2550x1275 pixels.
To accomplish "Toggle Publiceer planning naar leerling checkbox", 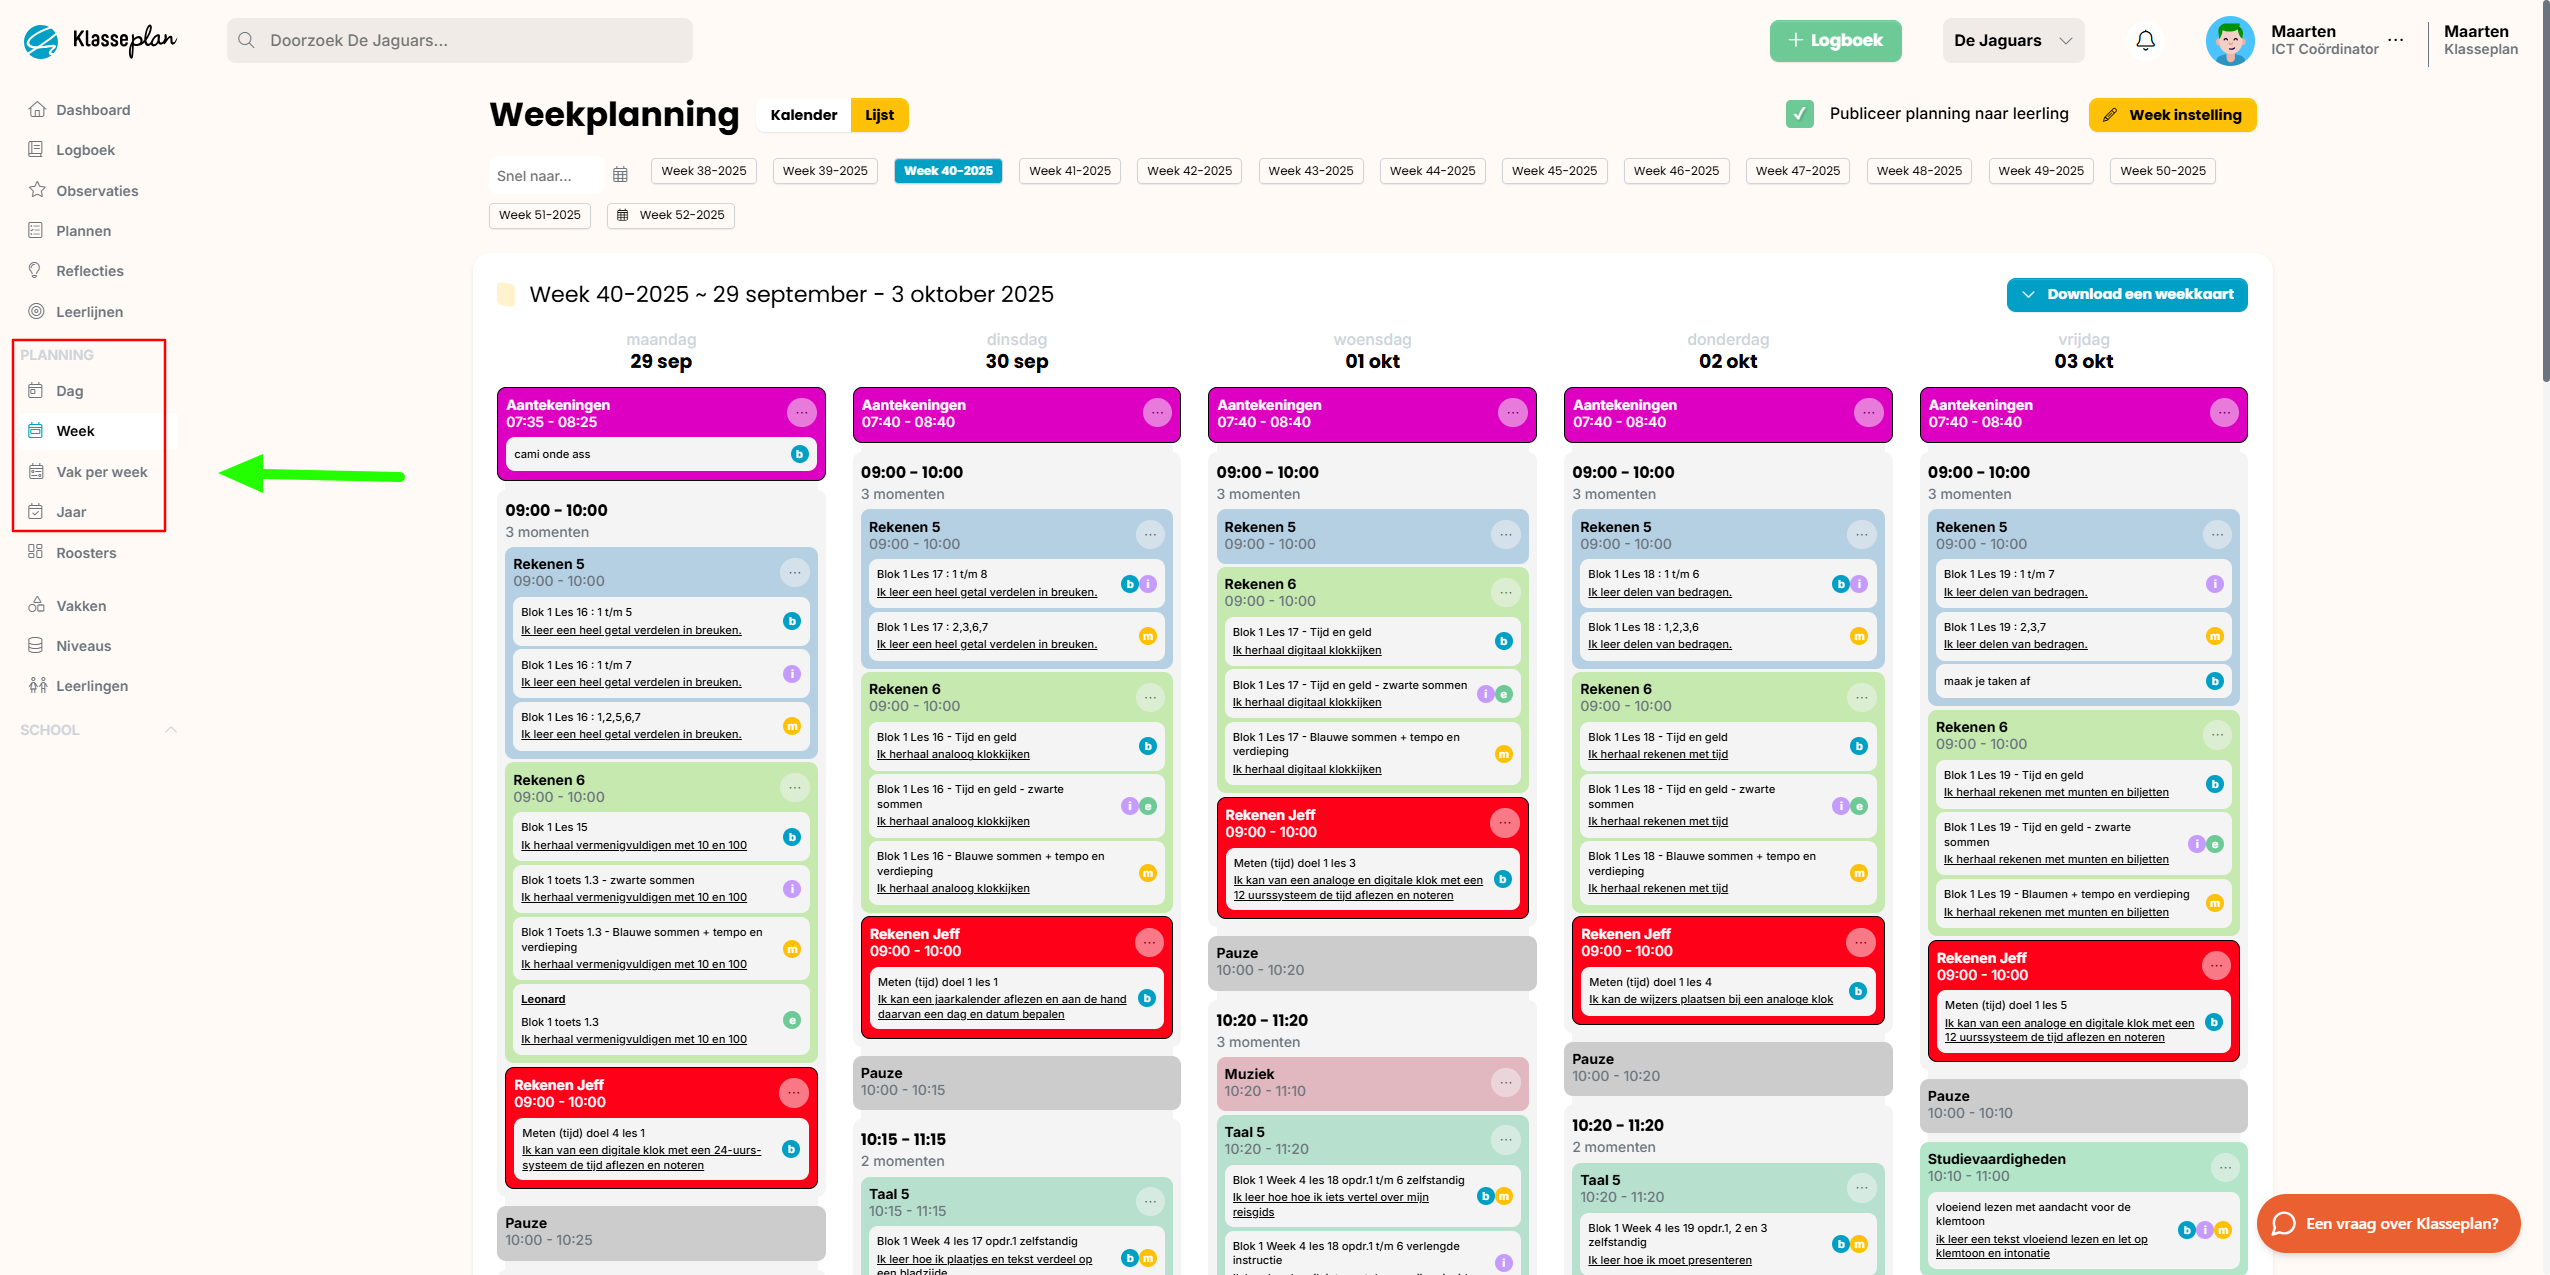I will [1799, 114].
